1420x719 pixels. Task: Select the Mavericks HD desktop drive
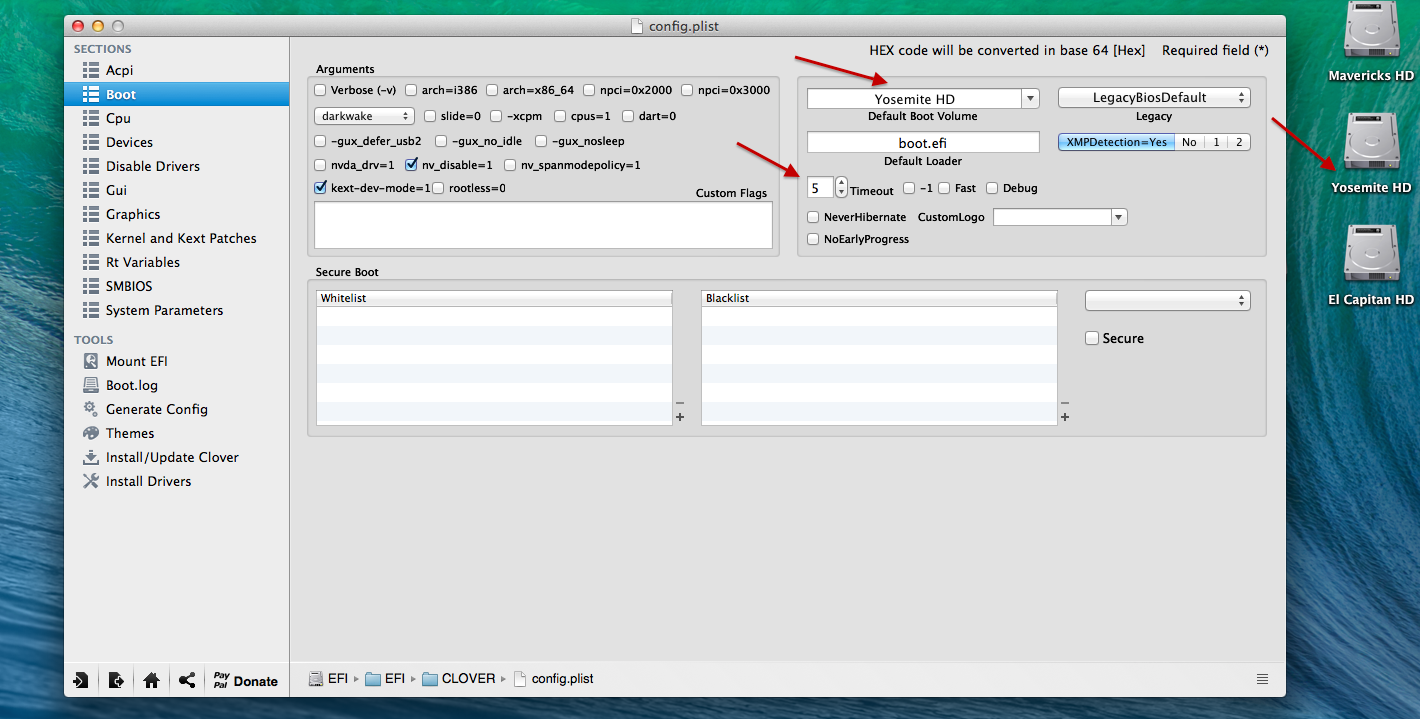(x=1371, y=43)
